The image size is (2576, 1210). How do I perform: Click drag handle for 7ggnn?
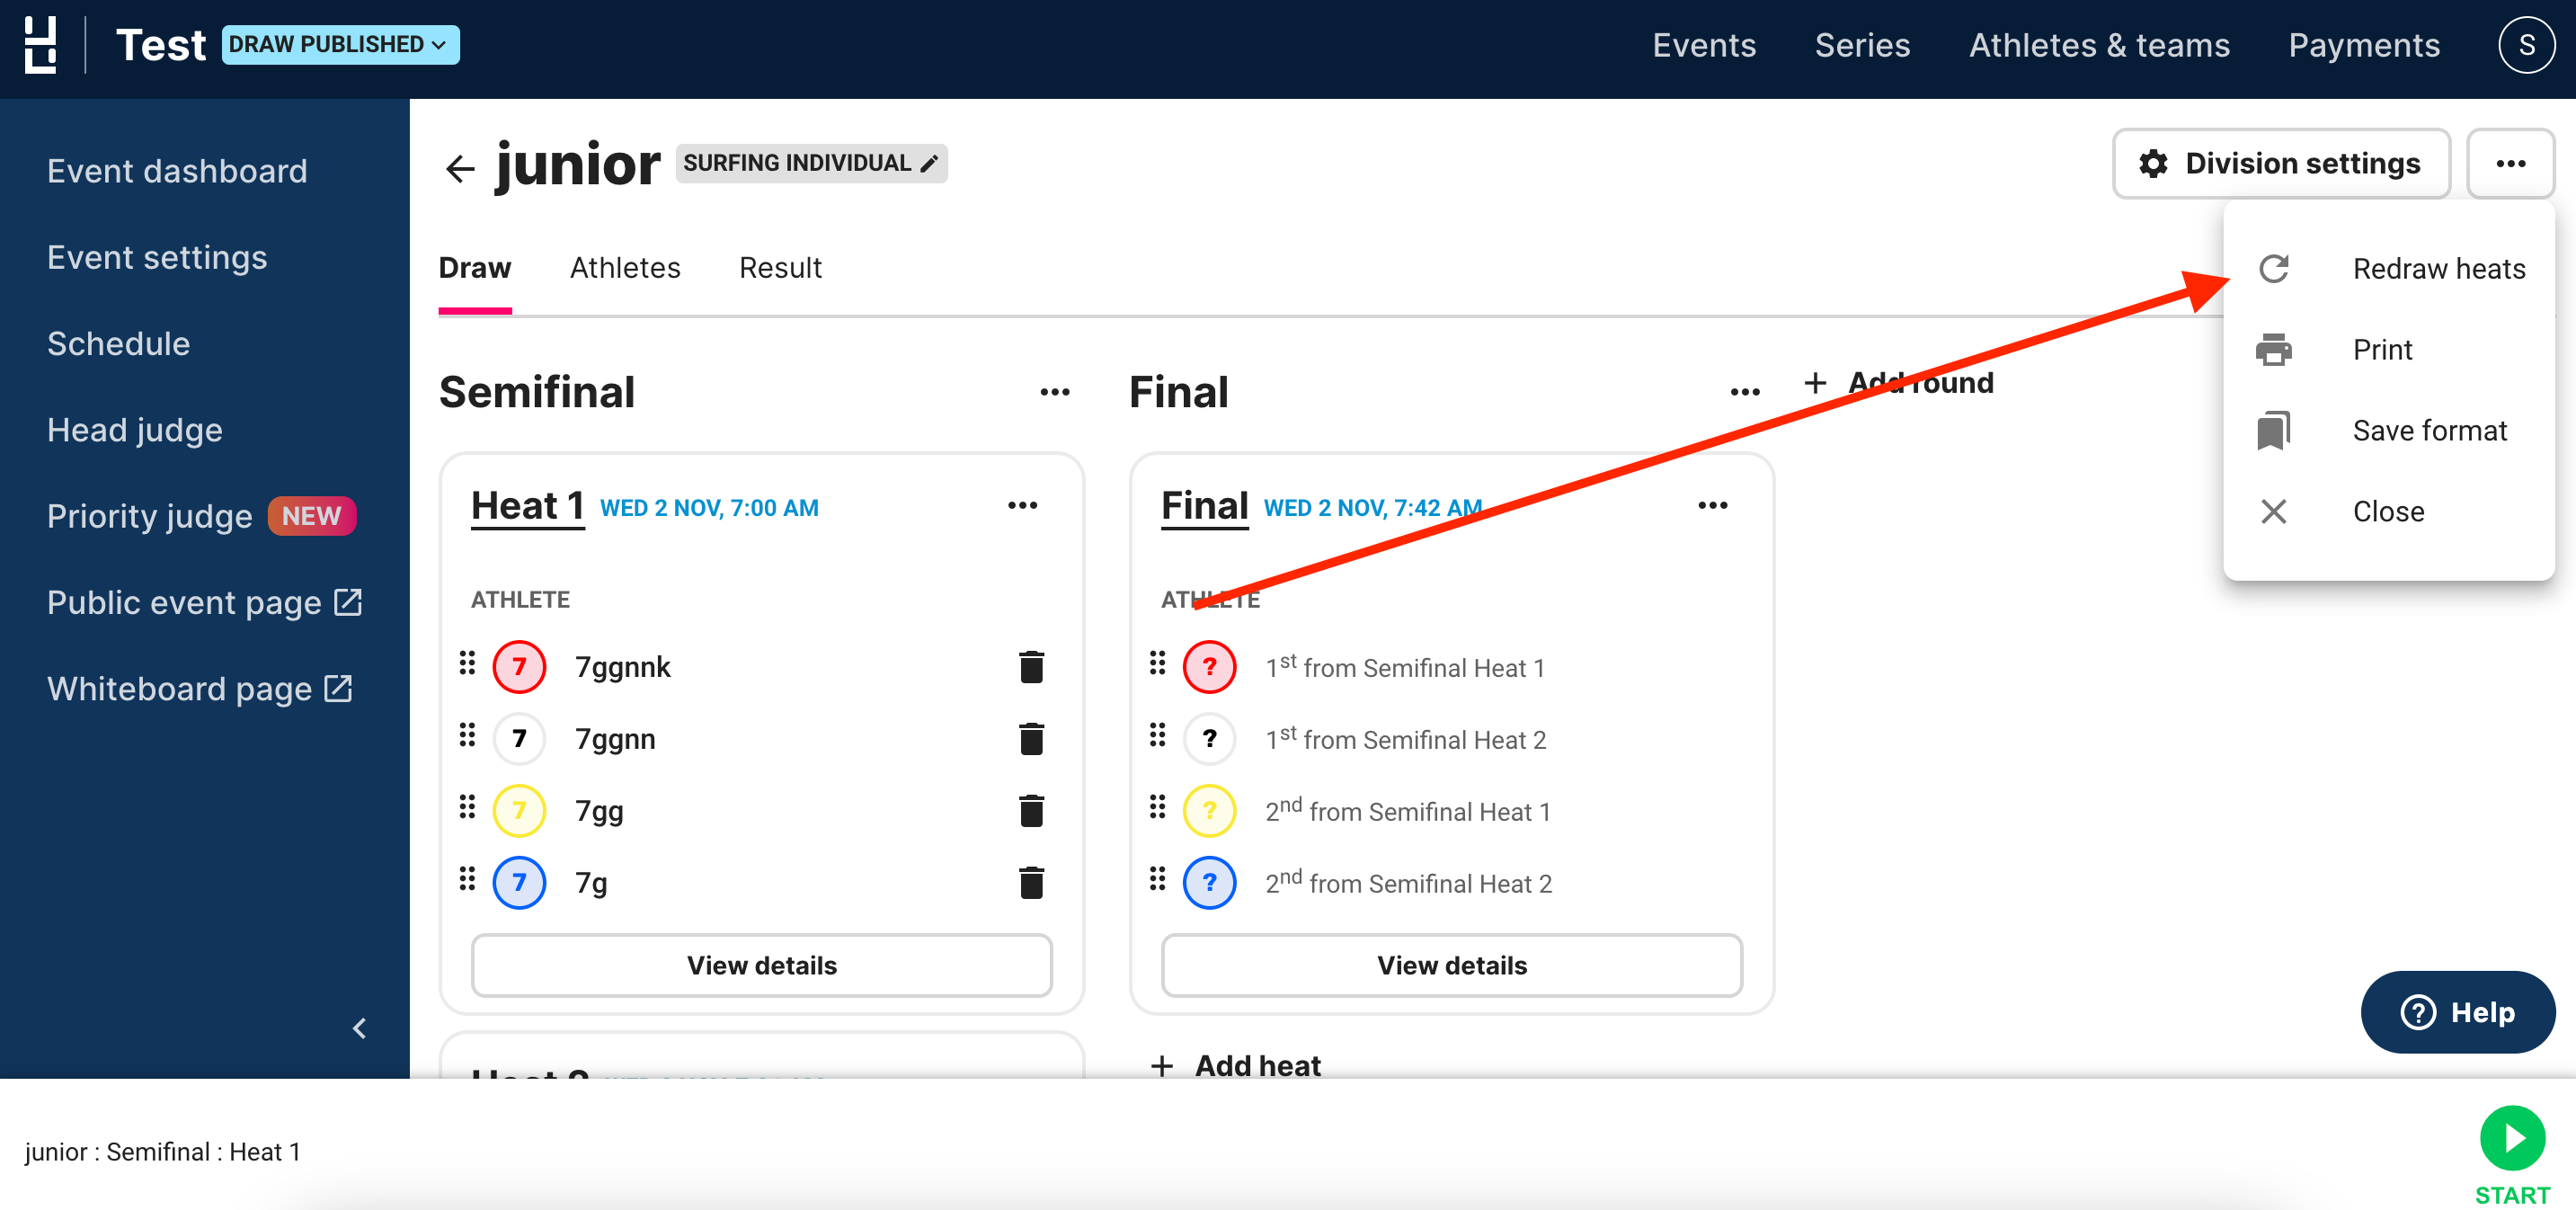[467, 735]
